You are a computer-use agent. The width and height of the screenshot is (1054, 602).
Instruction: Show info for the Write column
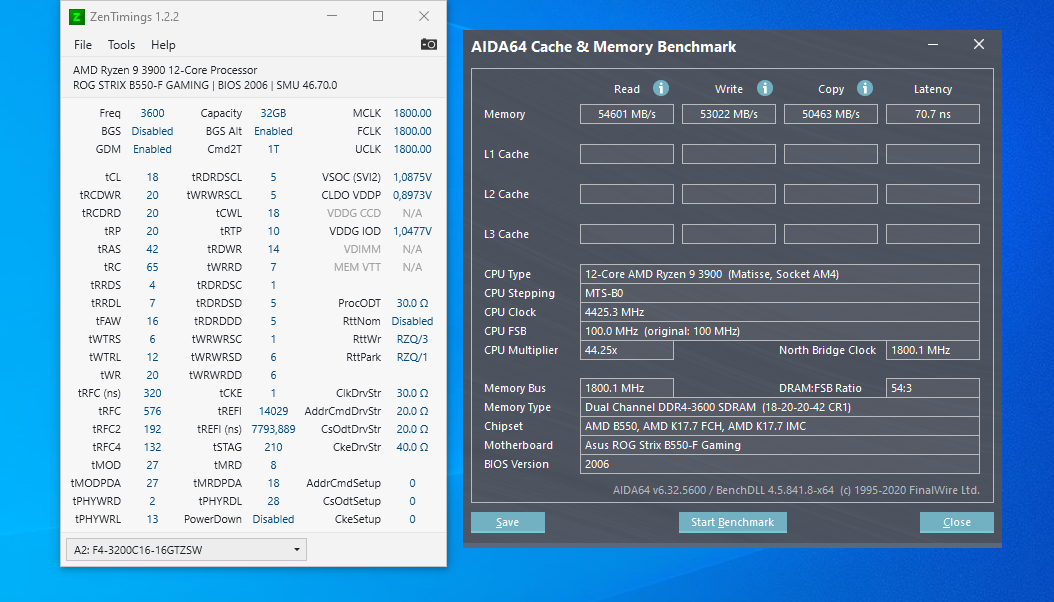(x=765, y=88)
